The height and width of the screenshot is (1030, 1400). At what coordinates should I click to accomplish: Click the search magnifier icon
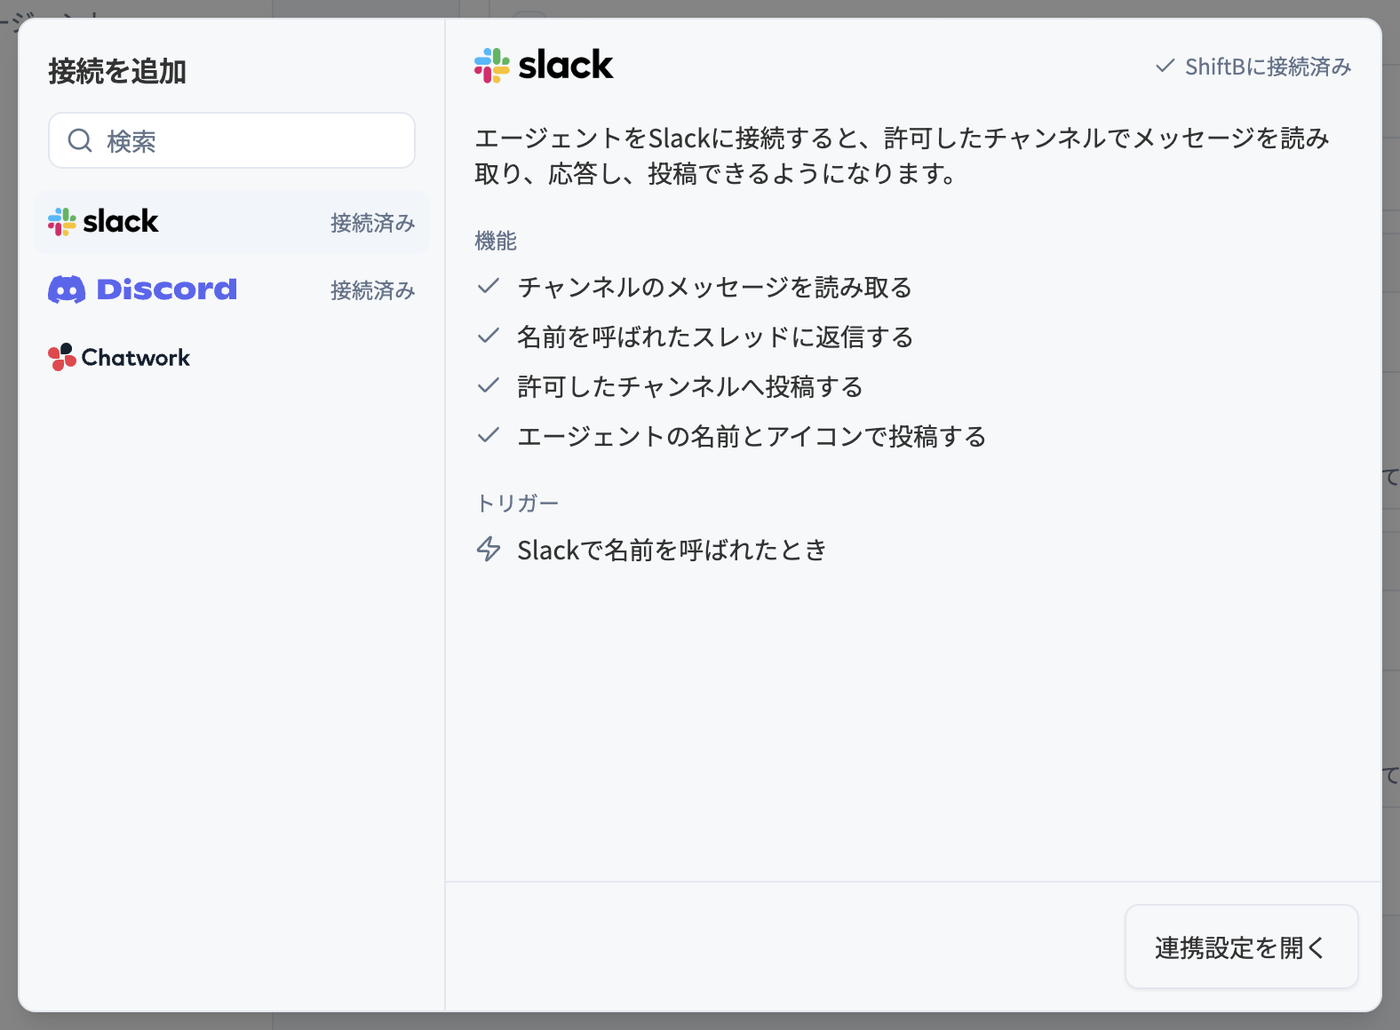coord(80,141)
